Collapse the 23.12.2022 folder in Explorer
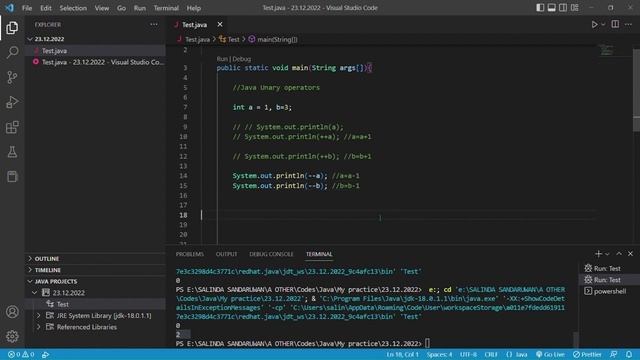 (30, 39)
